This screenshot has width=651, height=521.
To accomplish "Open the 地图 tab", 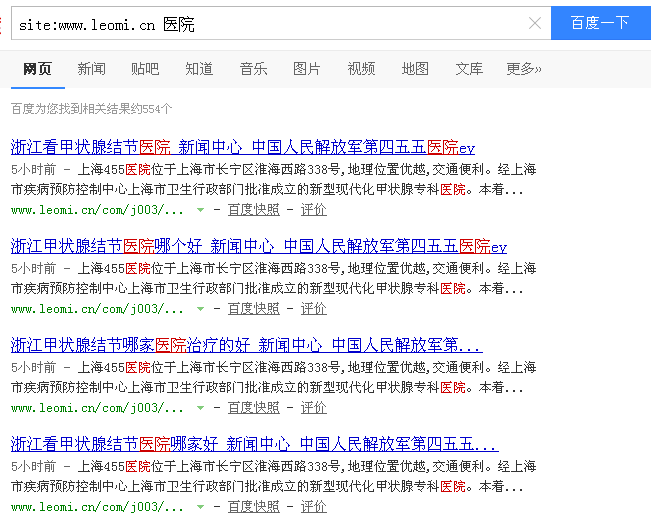I will 415,69.
